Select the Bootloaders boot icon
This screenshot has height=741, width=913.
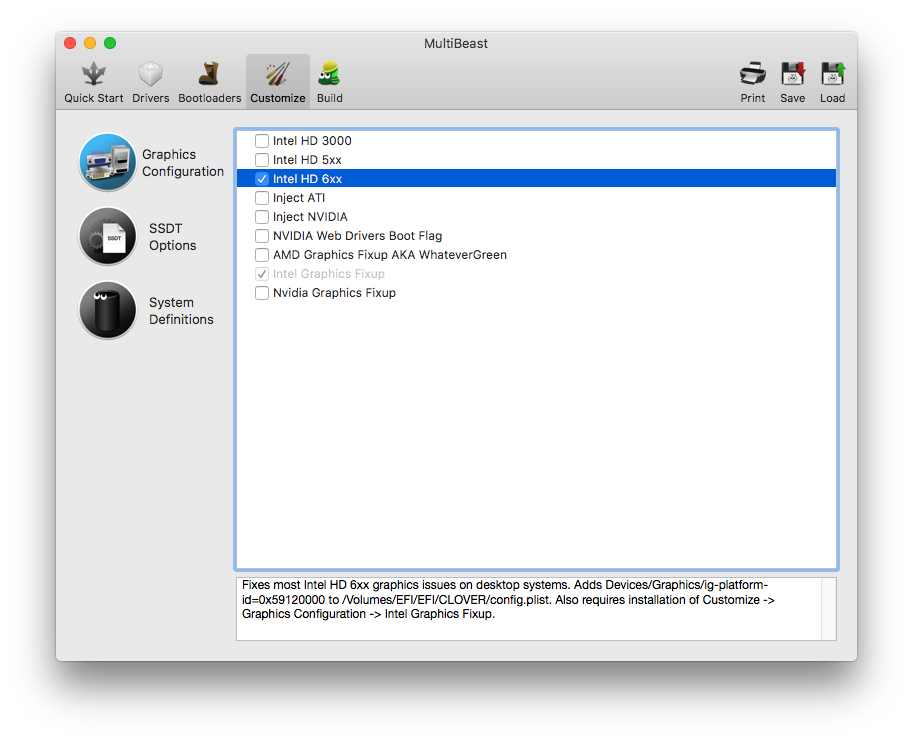click(x=209, y=82)
